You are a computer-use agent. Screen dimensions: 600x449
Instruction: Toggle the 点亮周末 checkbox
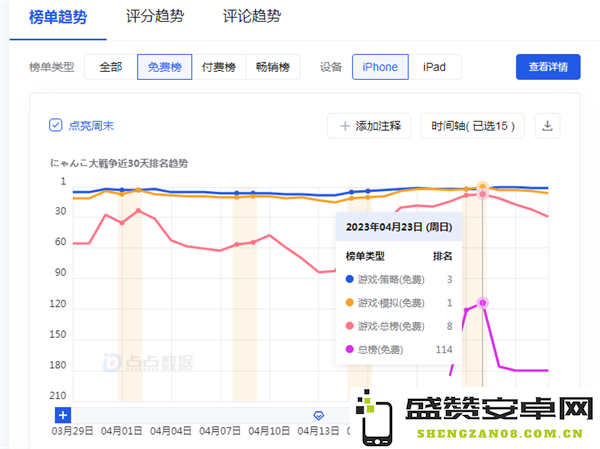55,125
